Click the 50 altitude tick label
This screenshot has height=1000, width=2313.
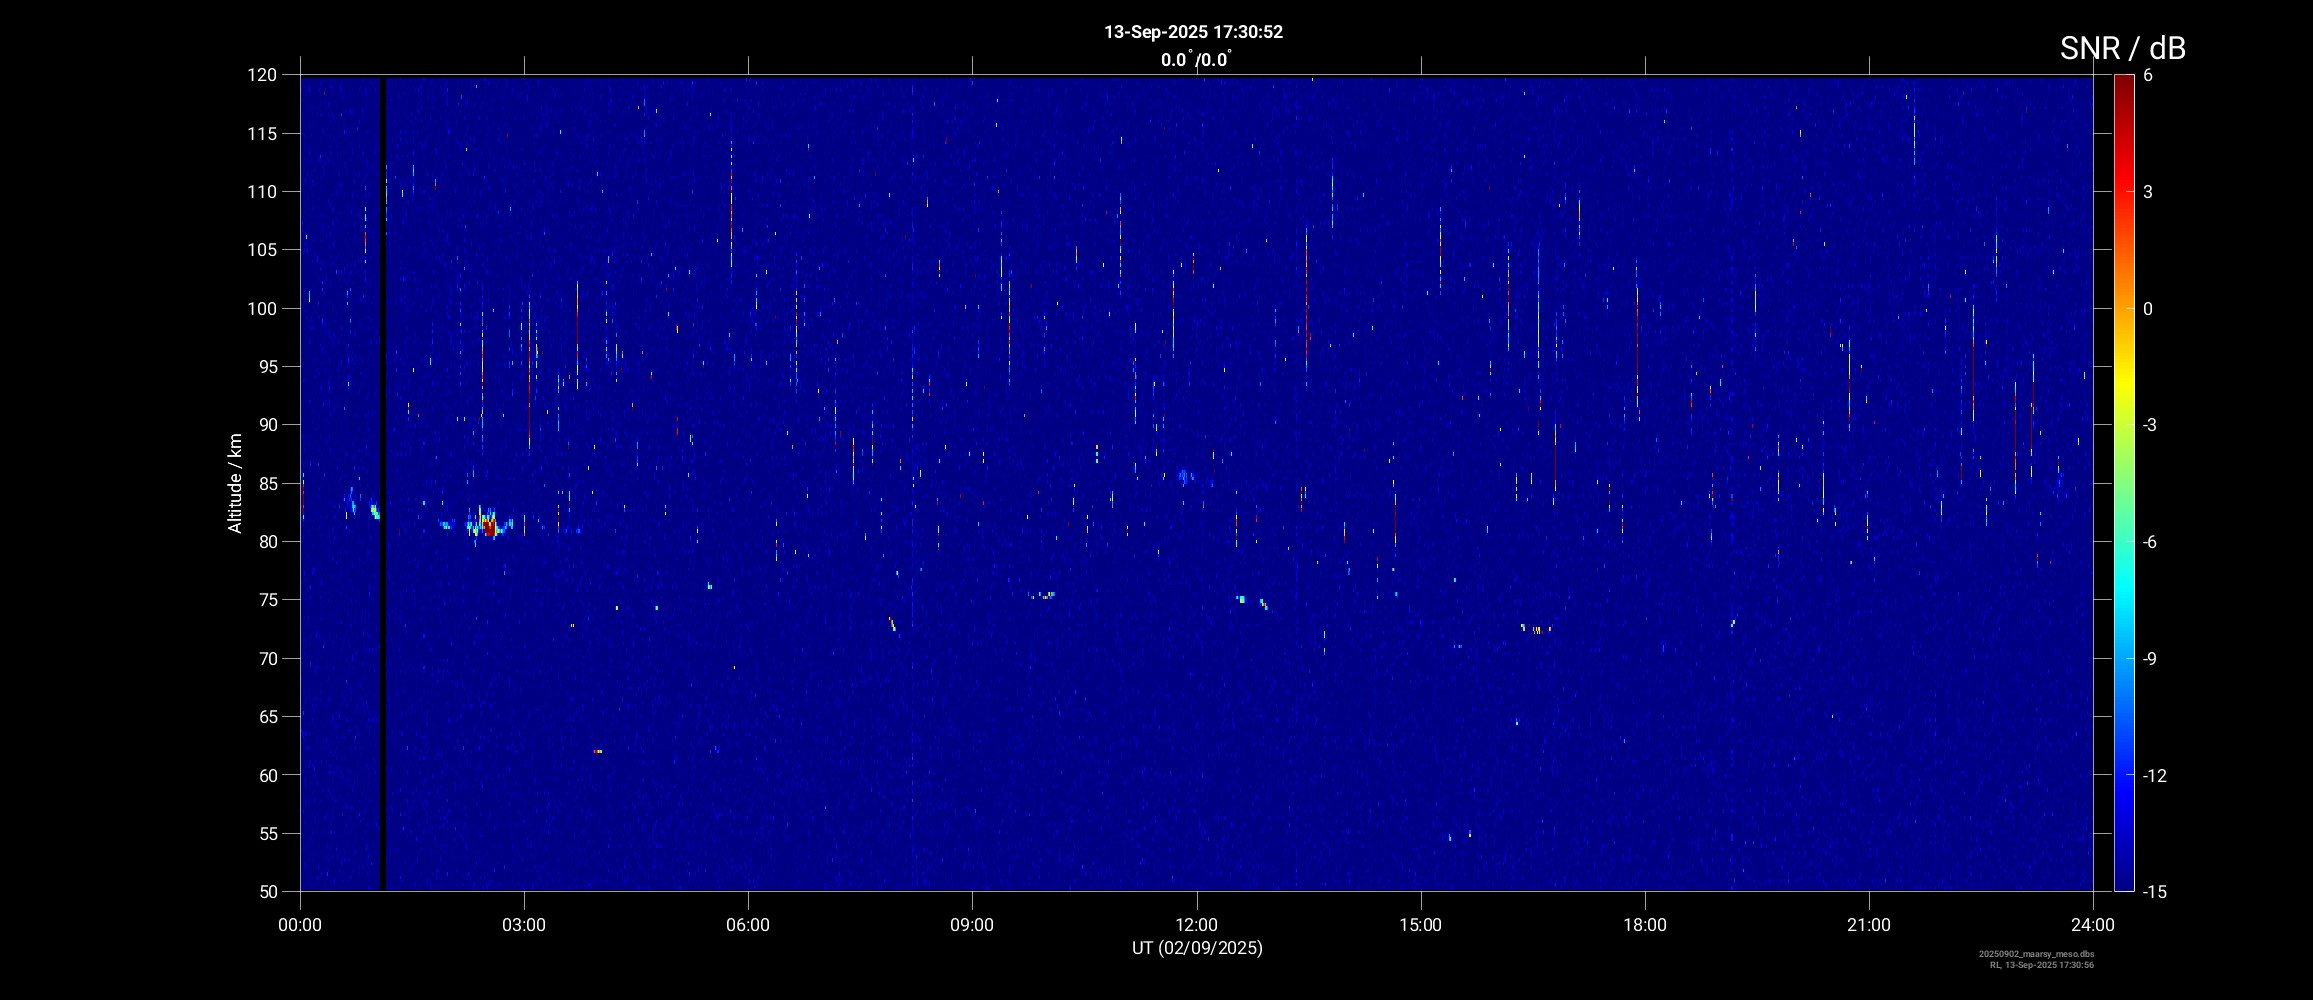(266, 891)
